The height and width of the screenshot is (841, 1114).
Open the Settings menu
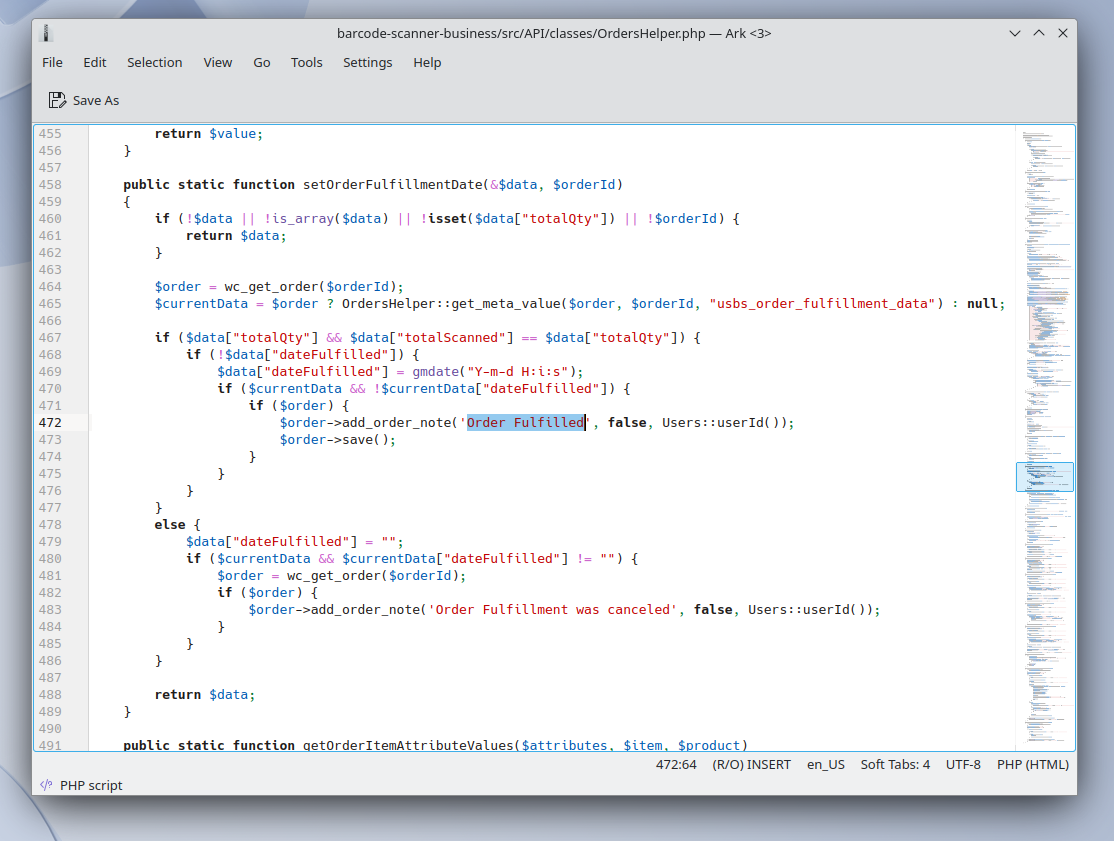coord(367,62)
